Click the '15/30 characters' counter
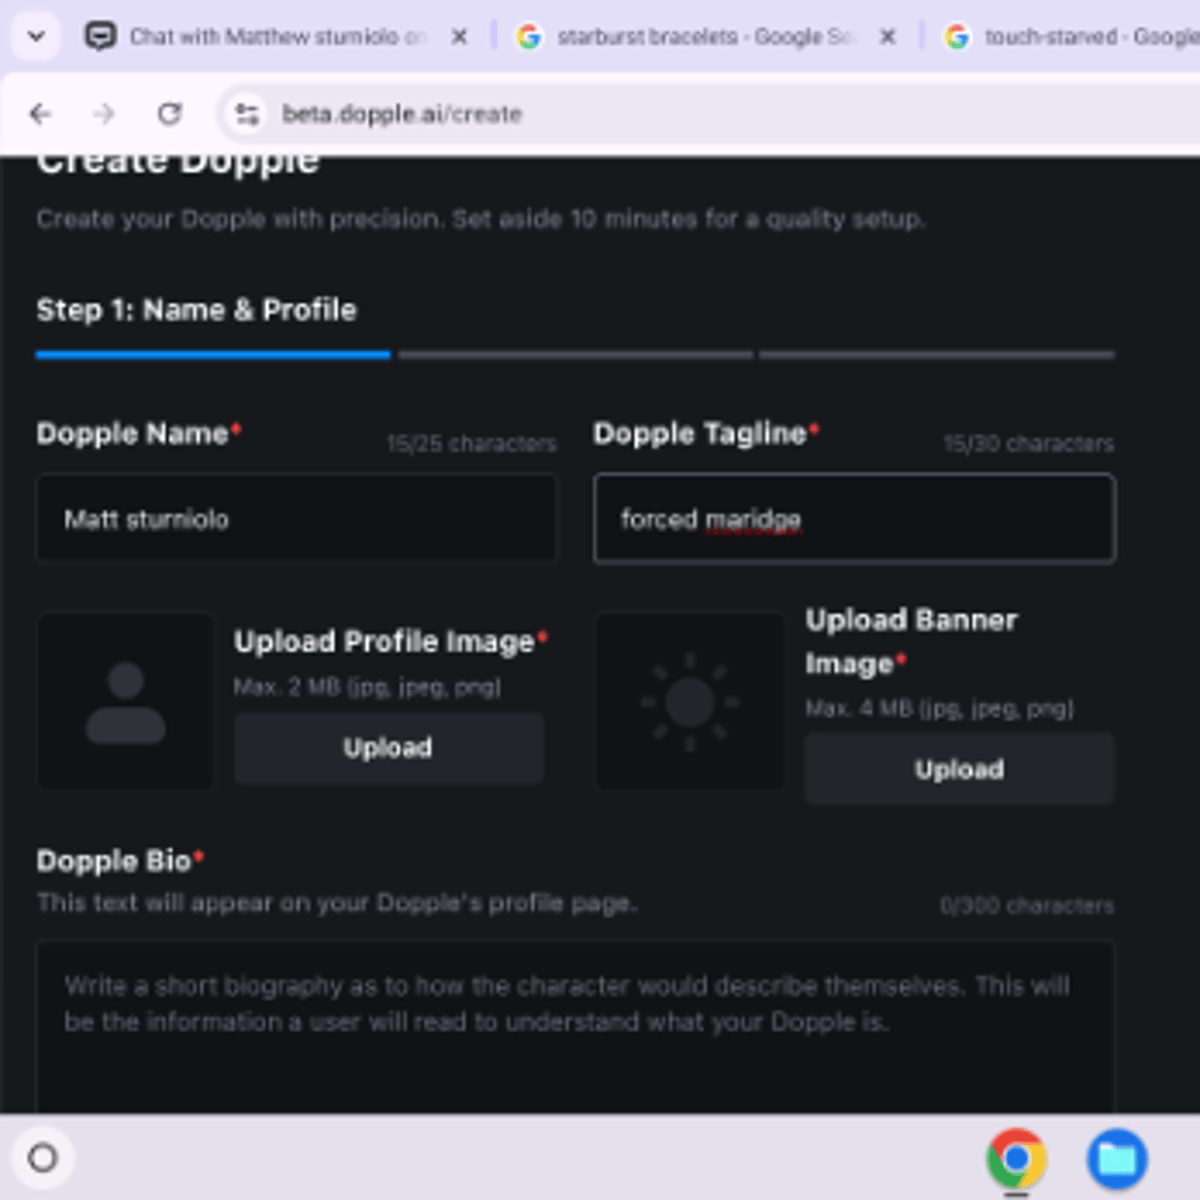Image resolution: width=1200 pixels, height=1200 pixels. coord(1029,444)
